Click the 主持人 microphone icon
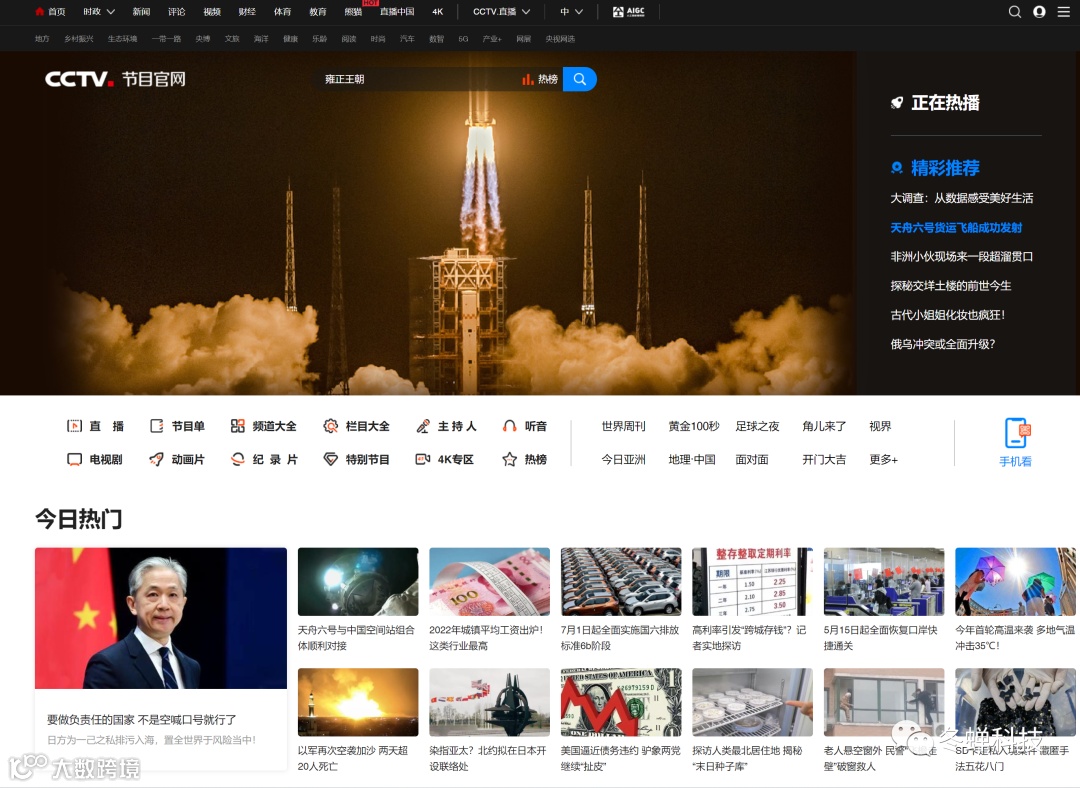Viewport: 1080px width, 788px height. [423, 426]
